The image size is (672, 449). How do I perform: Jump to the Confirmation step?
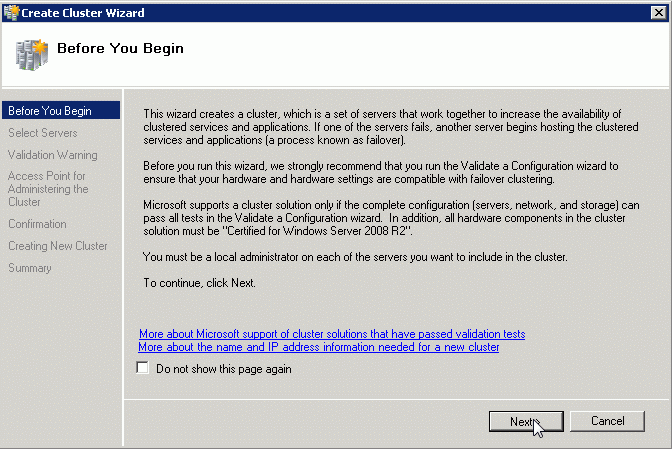coord(37,224)
